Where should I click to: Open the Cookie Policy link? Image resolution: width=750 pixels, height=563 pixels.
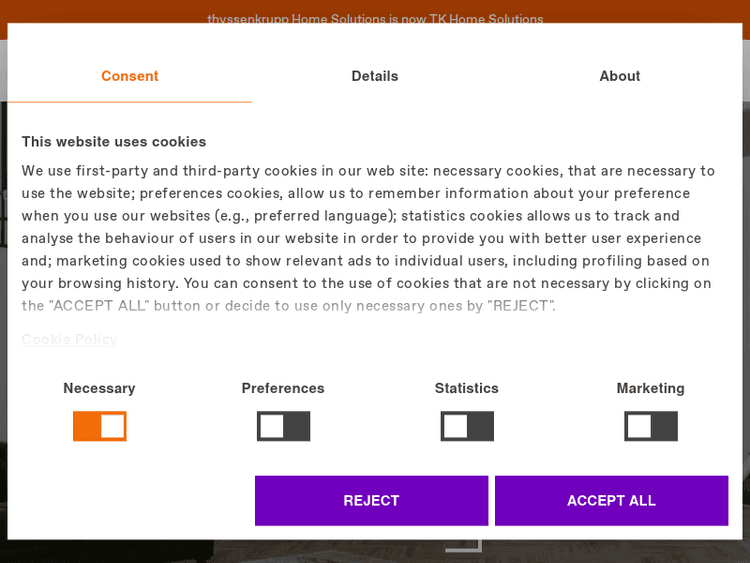coord(69,339)
